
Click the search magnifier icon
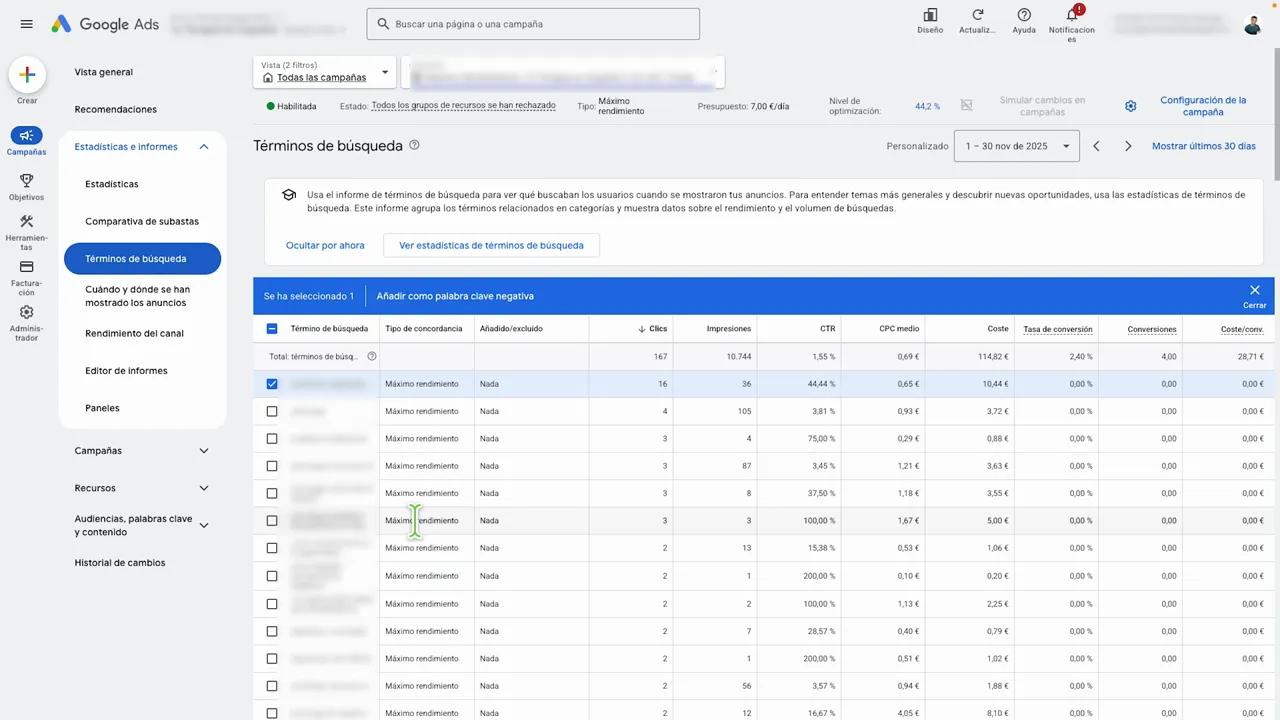click(x=381, y=24)
